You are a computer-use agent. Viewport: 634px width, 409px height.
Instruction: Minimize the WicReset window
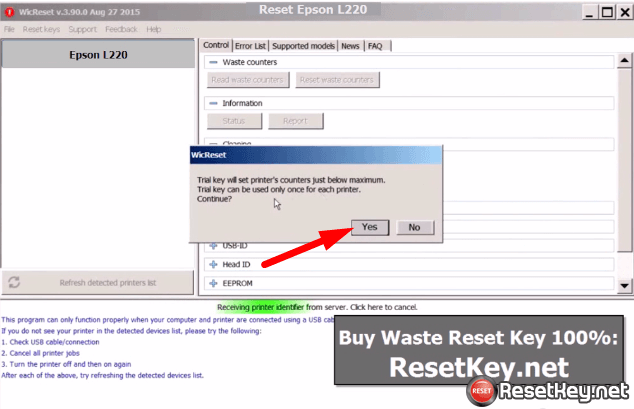pos(589,13)
